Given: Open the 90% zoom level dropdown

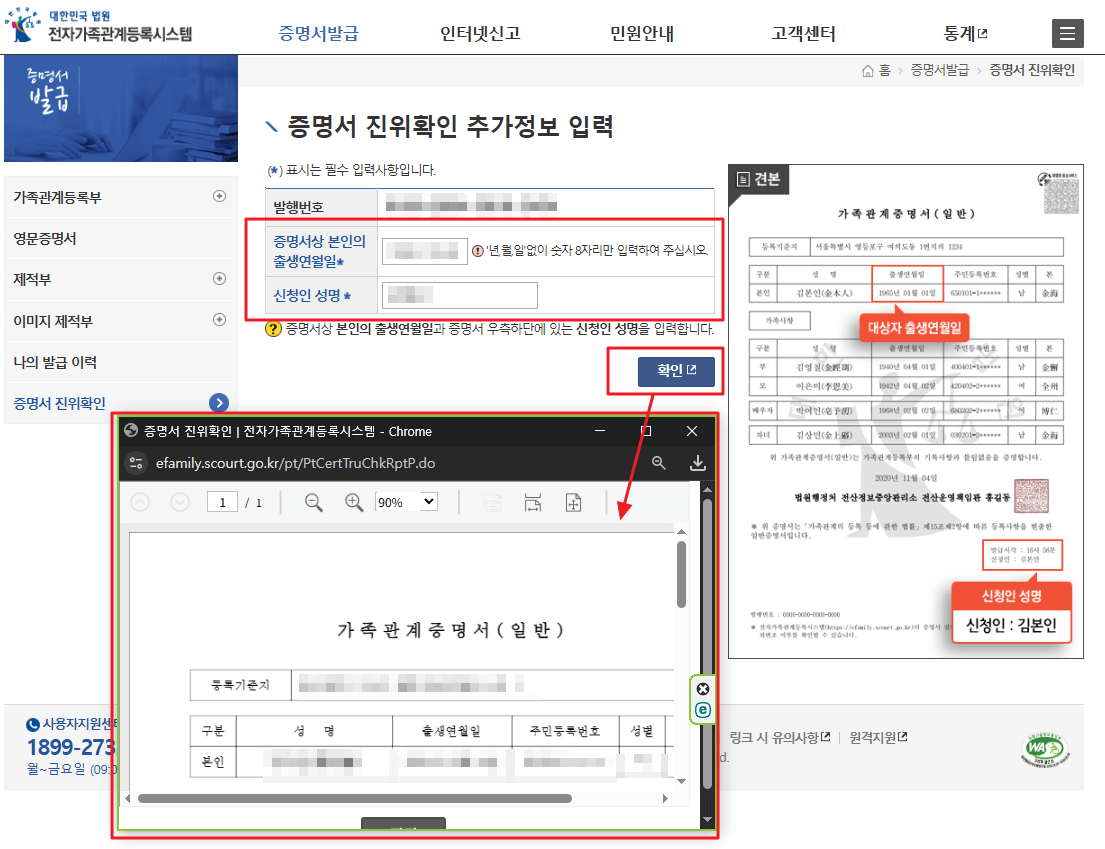Looking at the screenshot, I should point(404,500).
